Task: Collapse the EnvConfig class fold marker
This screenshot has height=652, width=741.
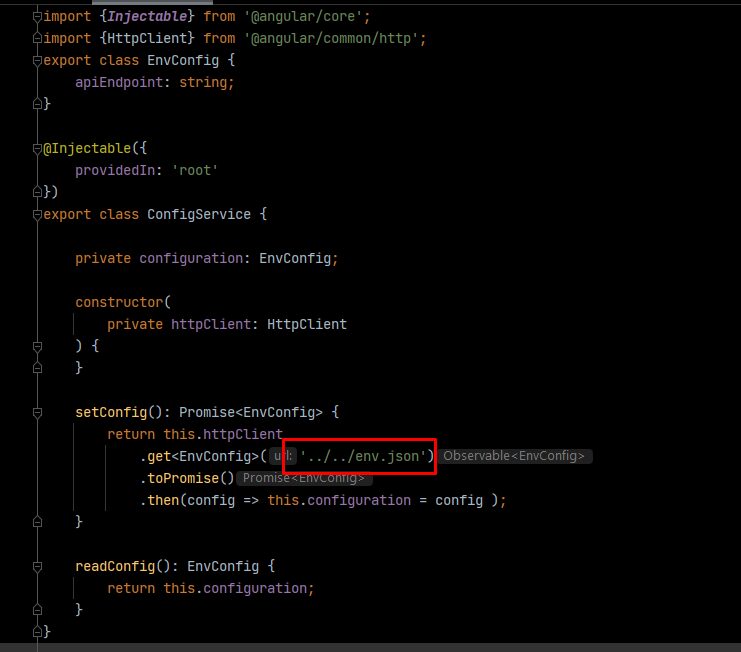Action: coord(37,60)
